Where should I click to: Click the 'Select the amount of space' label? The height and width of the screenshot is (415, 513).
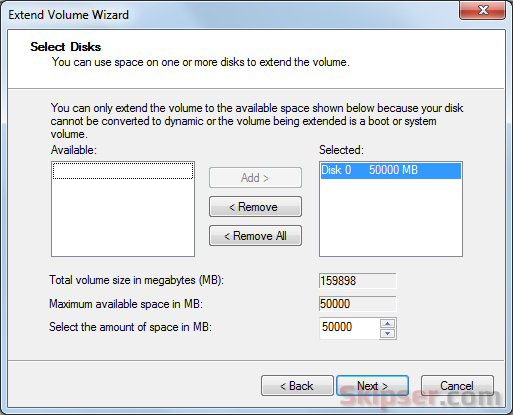click(130, 327)
